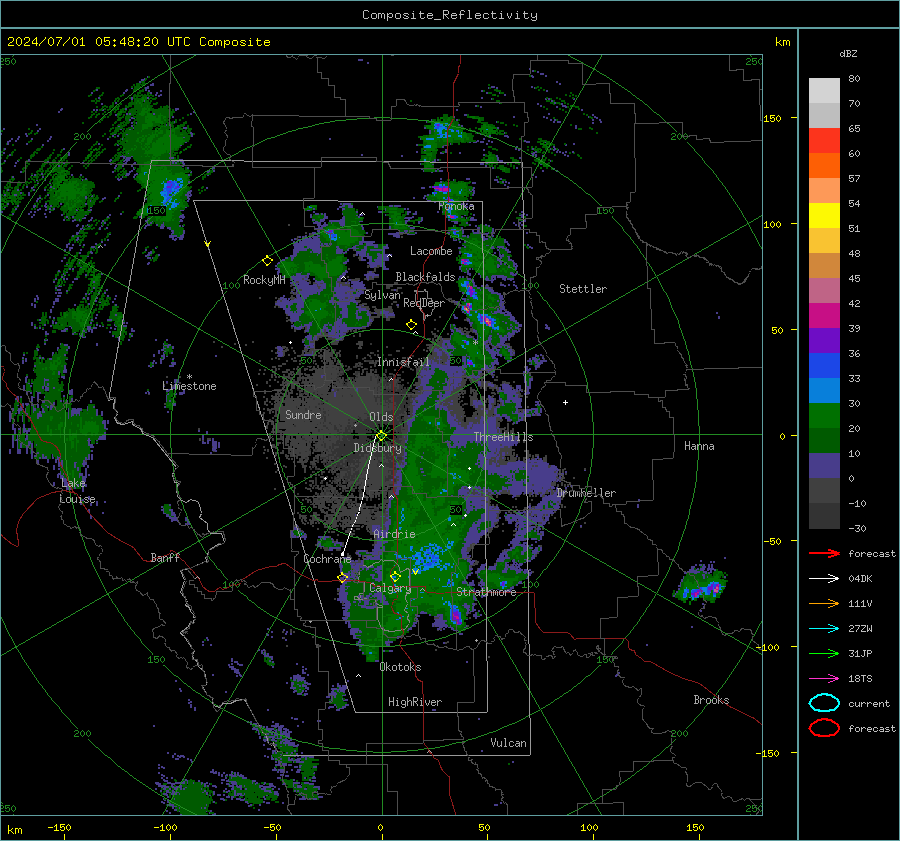
Task: Click the green 31JP arrow in legend
Action: tap(824, 653)
